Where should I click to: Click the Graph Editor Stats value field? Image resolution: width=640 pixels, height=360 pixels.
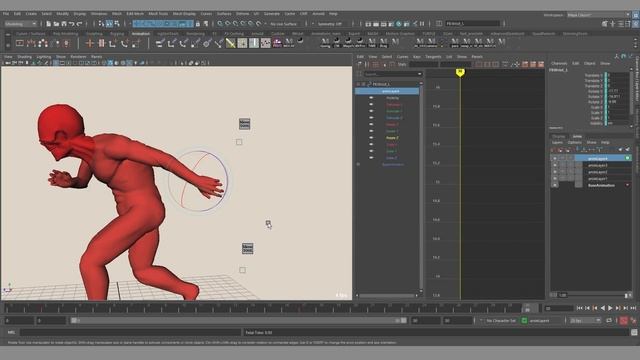(x=423, y=64)
